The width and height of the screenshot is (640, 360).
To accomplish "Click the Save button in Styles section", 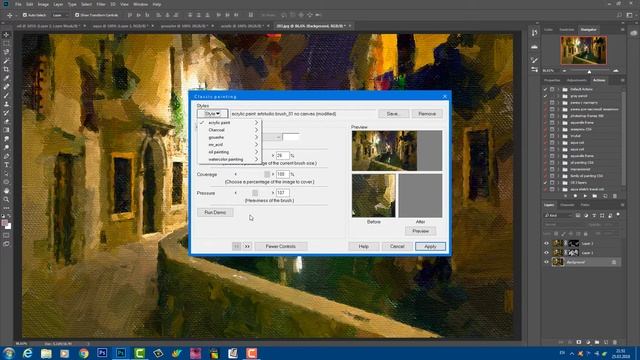I will pyautogui.click(x=393, y=113).
